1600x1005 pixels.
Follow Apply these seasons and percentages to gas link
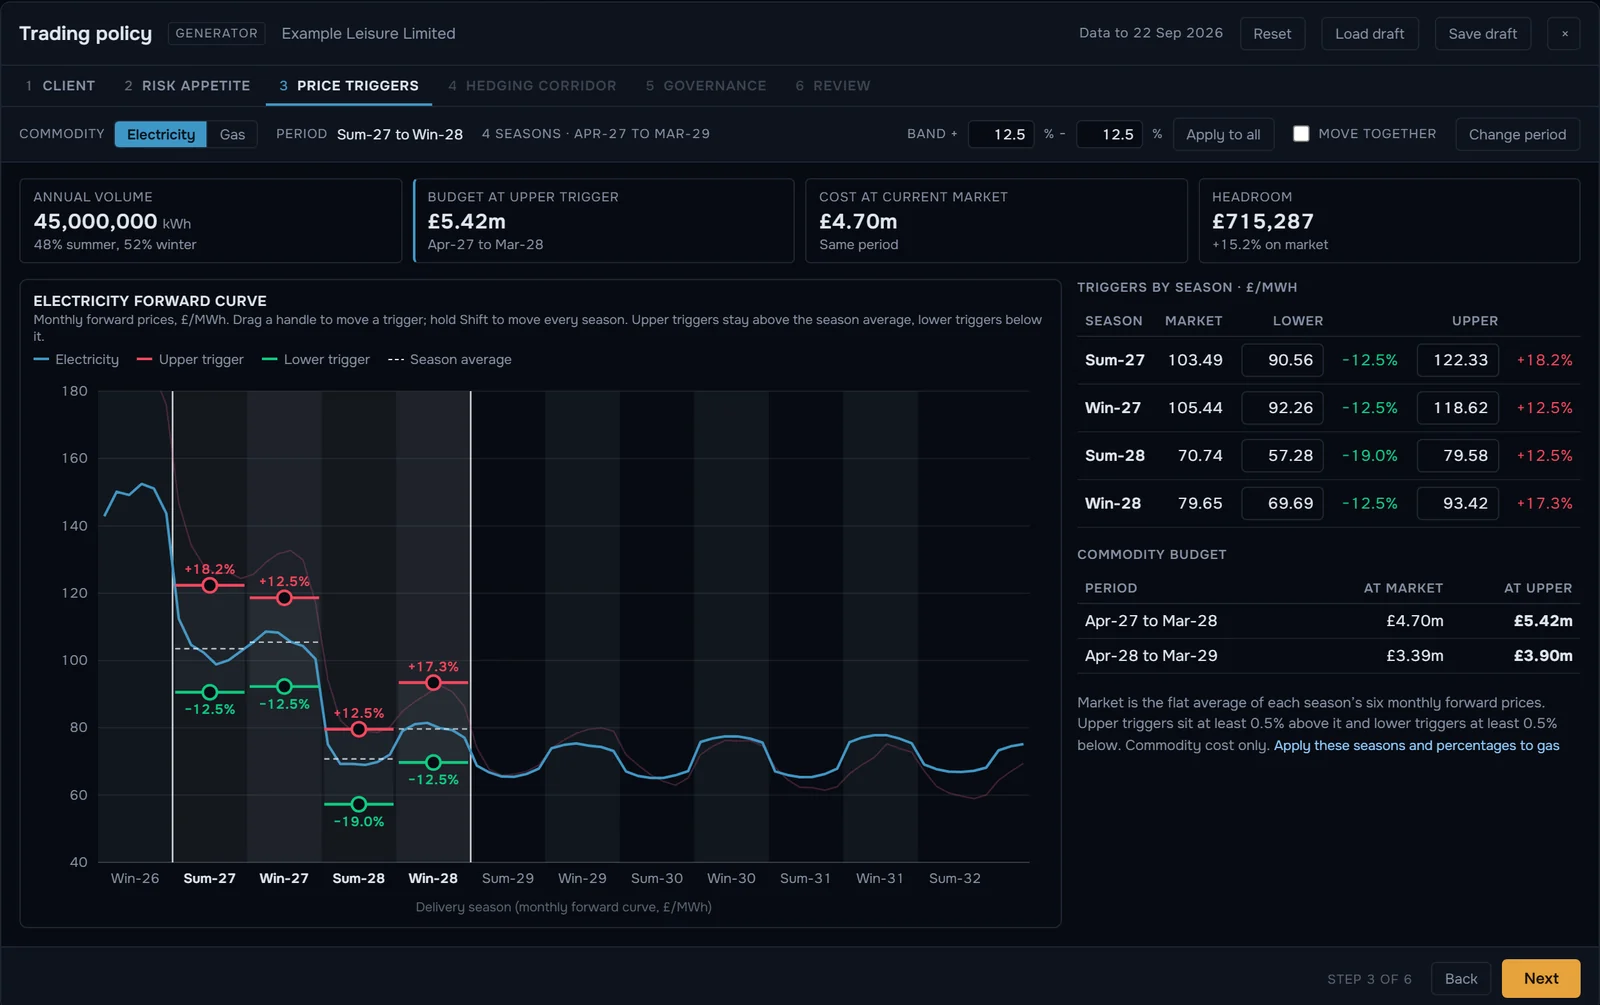[1416, 745]
